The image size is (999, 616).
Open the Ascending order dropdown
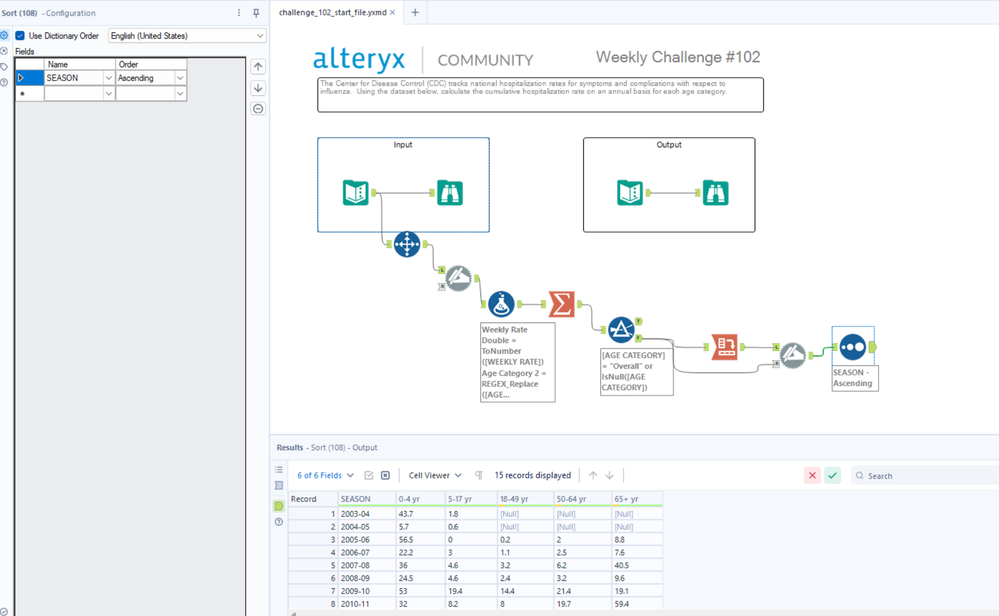click(180, 78)
